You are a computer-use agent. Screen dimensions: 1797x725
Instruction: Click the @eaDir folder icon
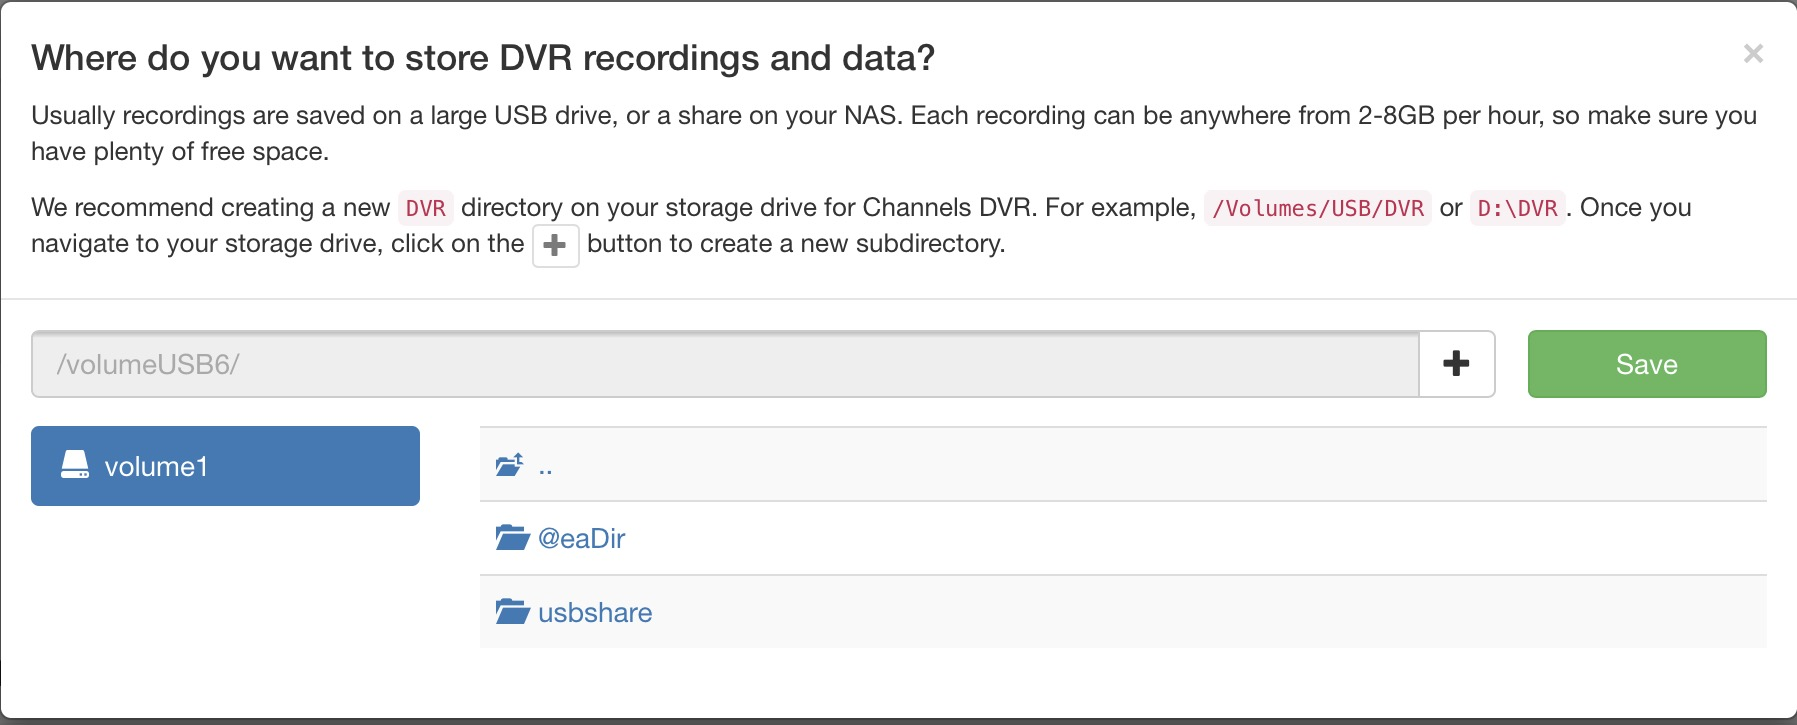[x=512, y=538]
